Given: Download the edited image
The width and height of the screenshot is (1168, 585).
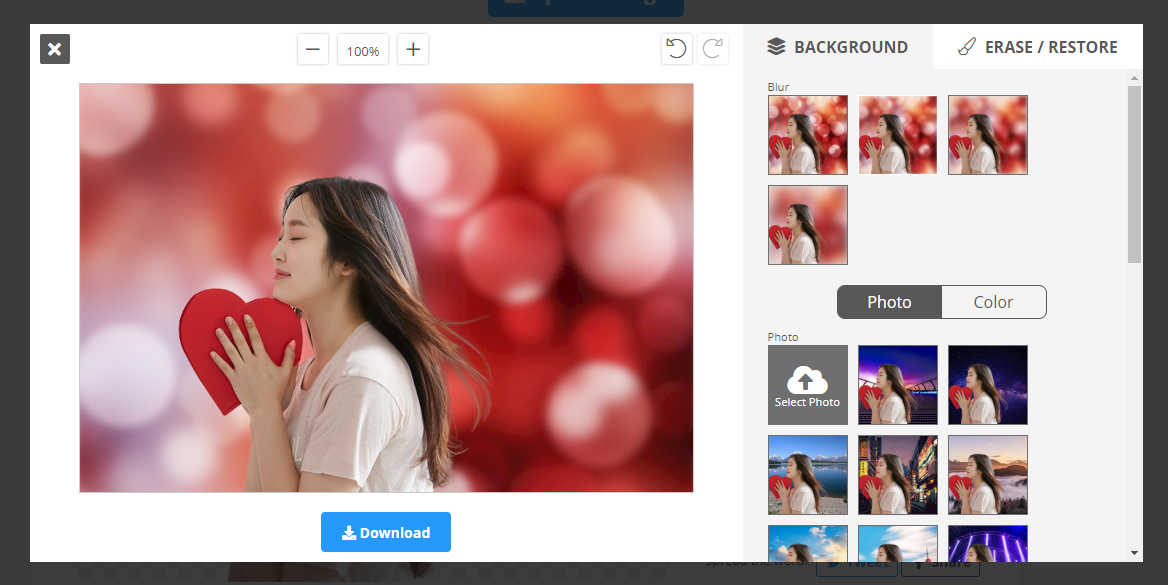Looking at the screenshot, I should point(386,532).
